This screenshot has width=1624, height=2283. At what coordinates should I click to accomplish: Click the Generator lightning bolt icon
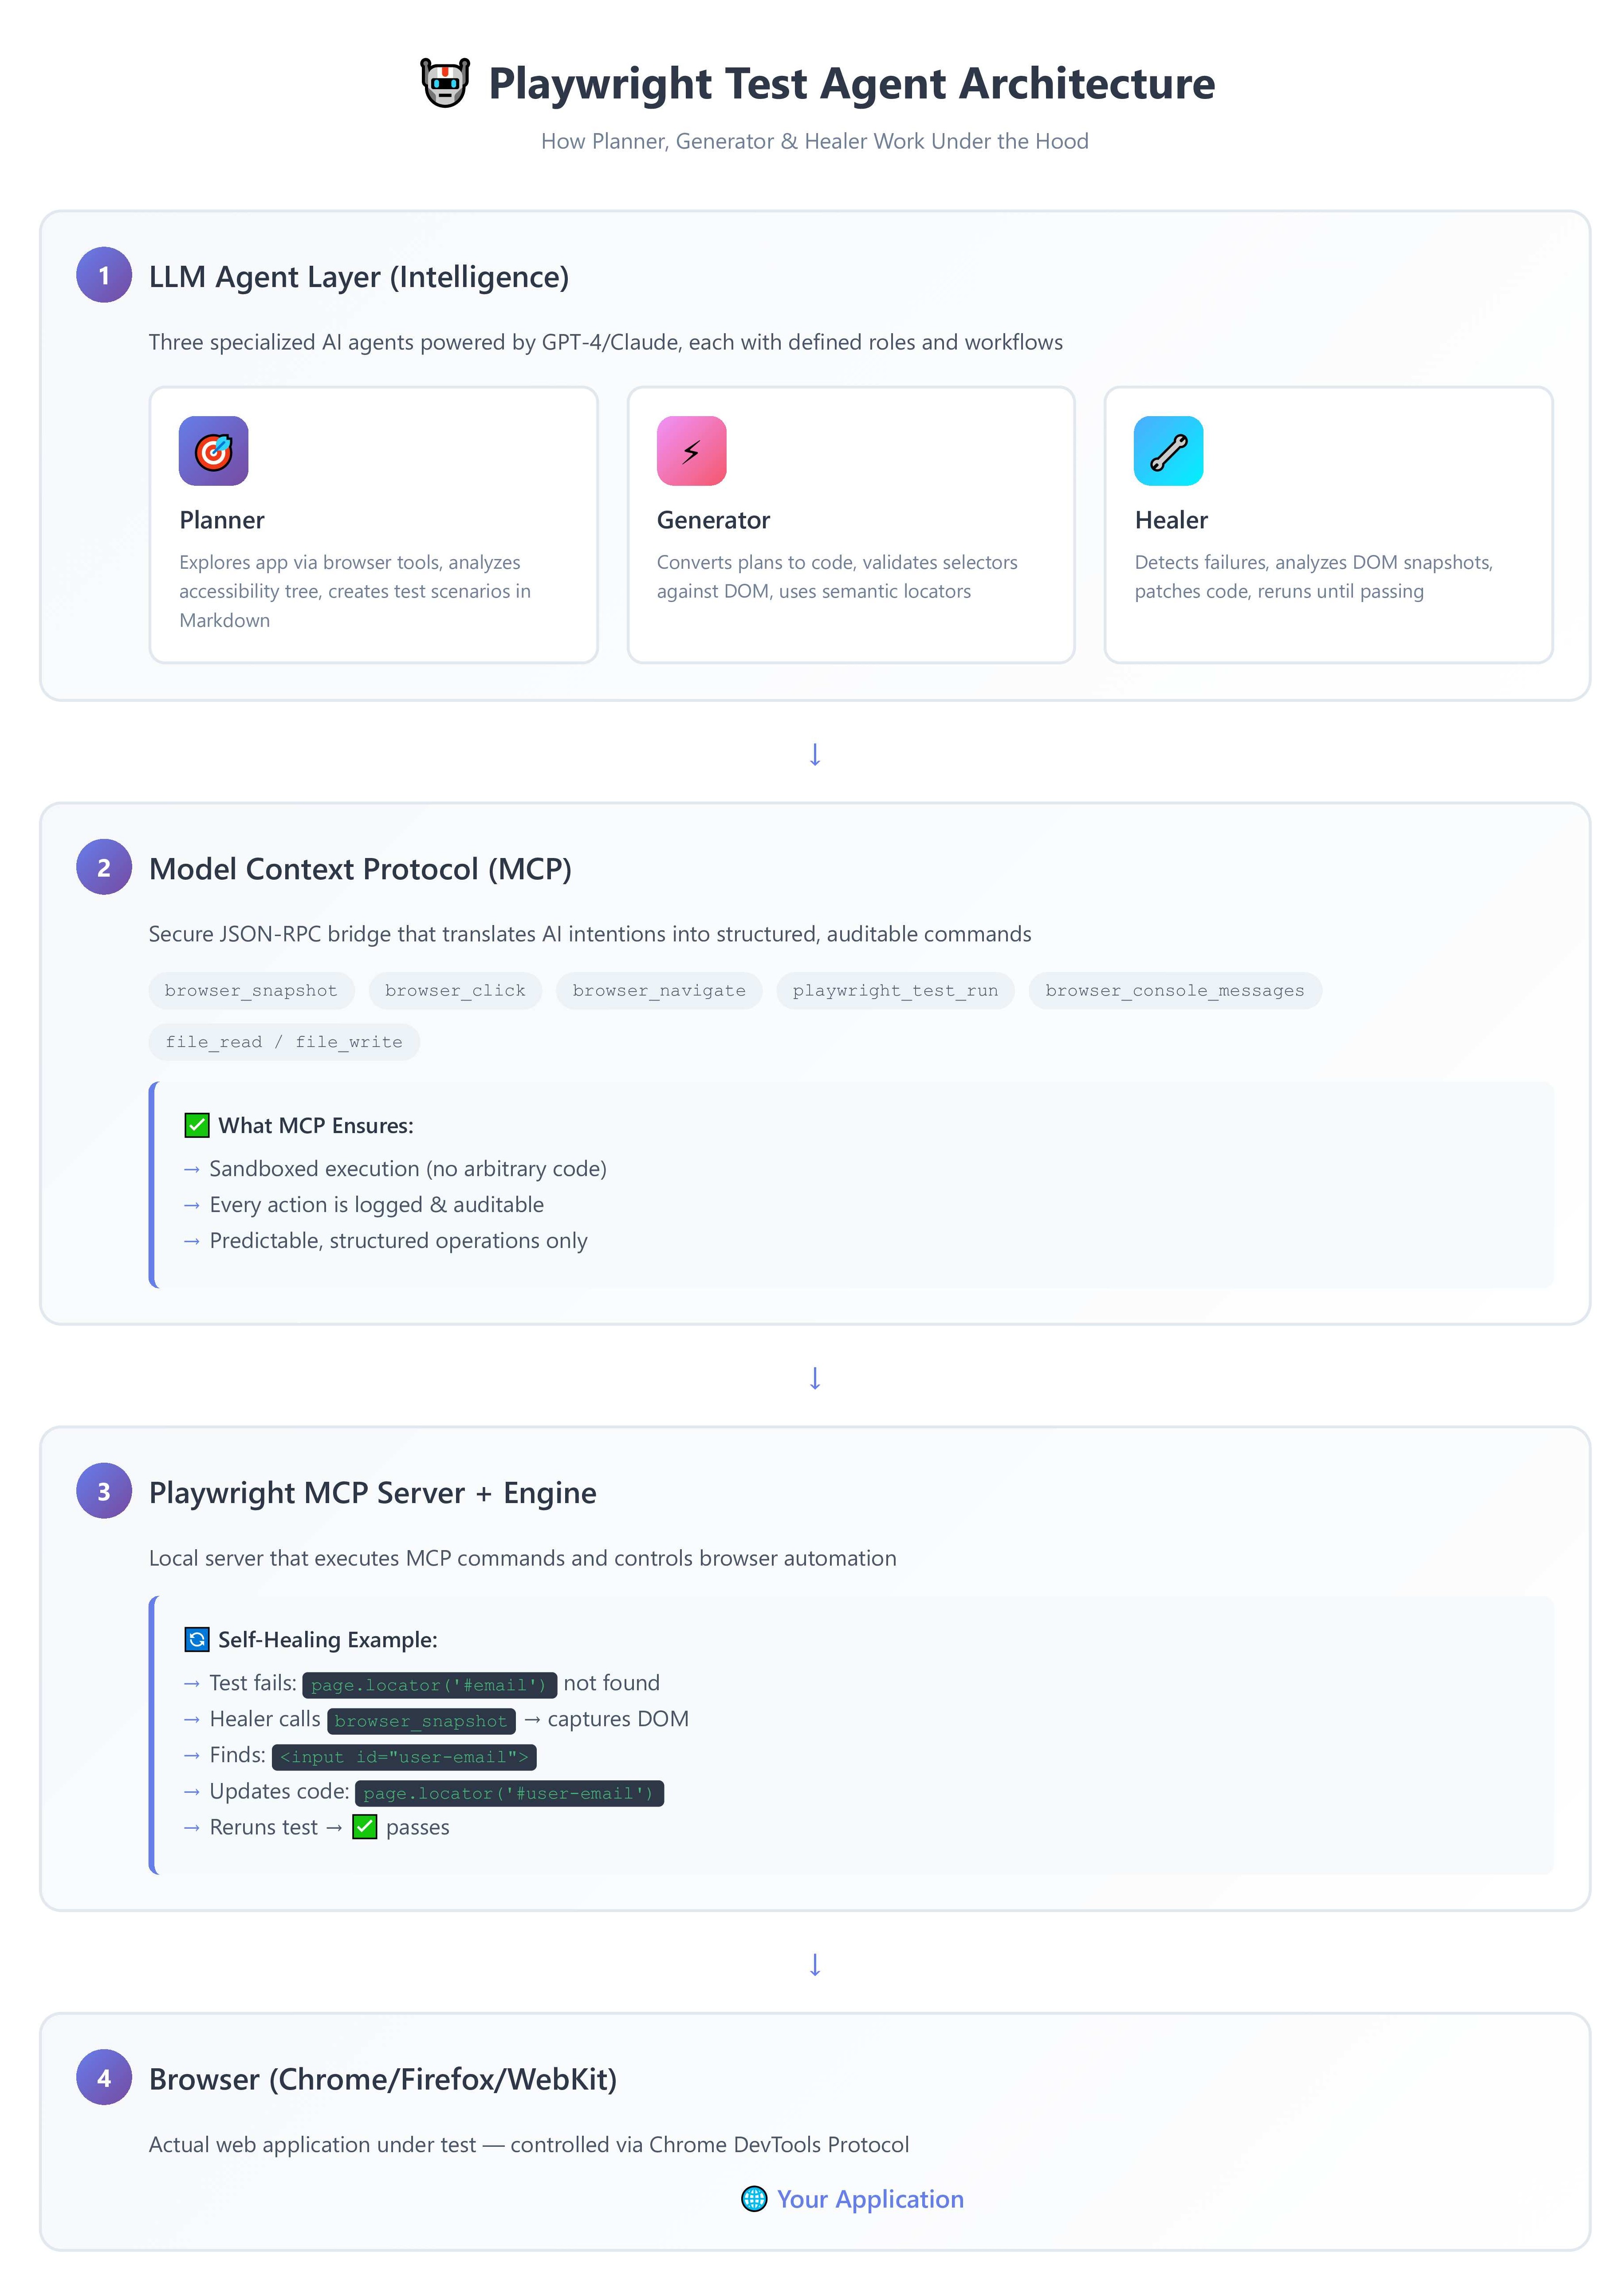(x=691, y=451)
